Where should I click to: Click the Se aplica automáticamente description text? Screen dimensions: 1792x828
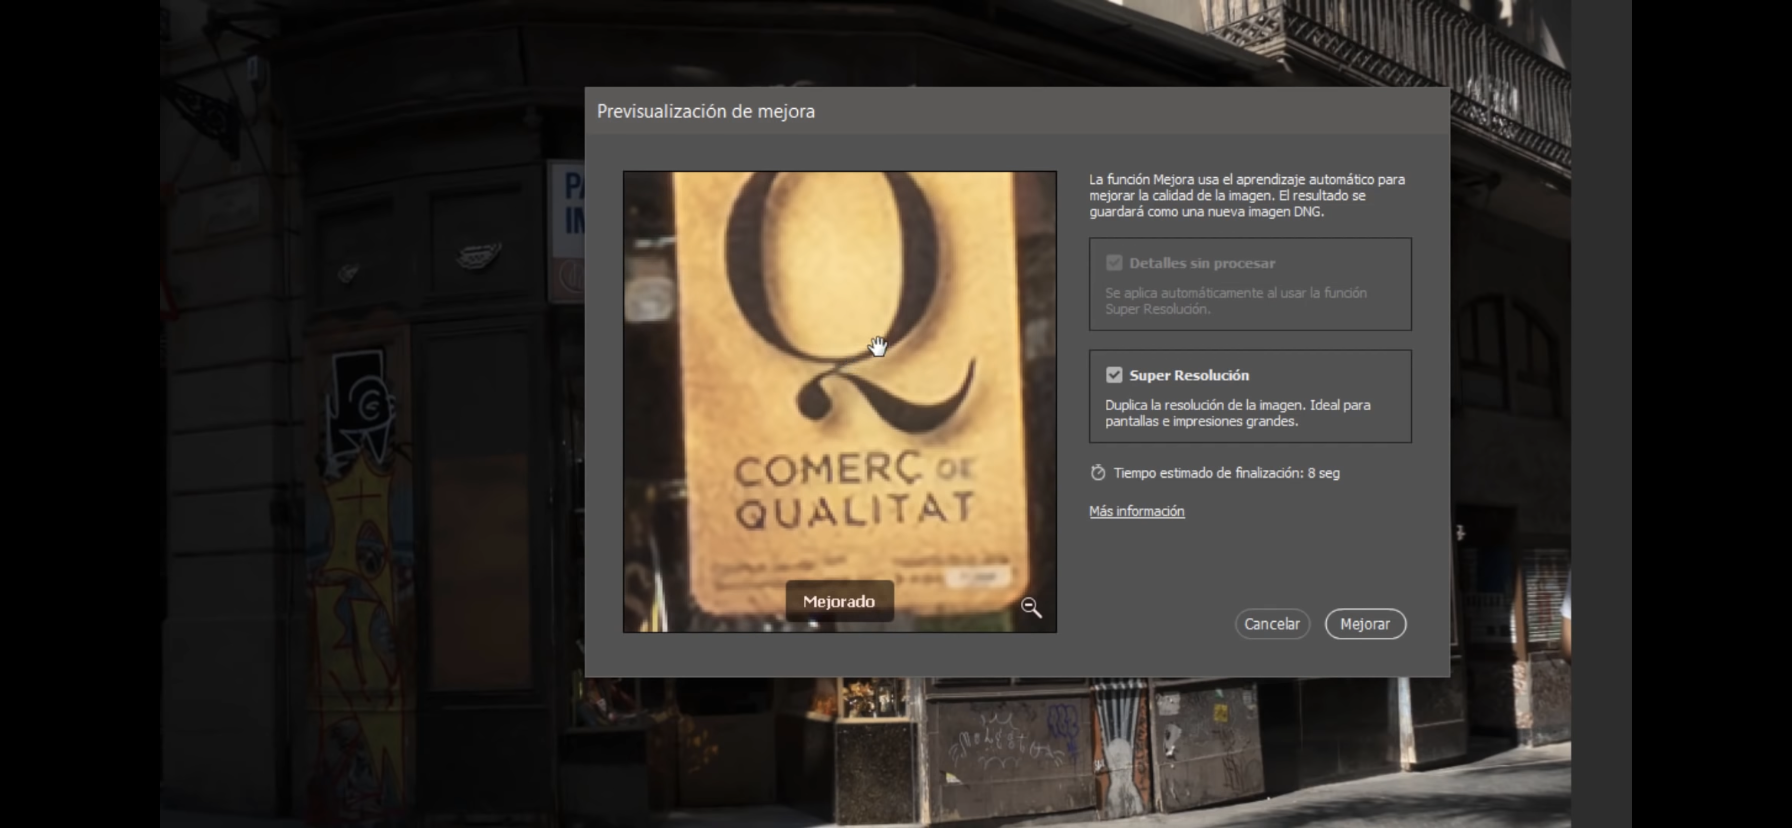(1235, 301)
